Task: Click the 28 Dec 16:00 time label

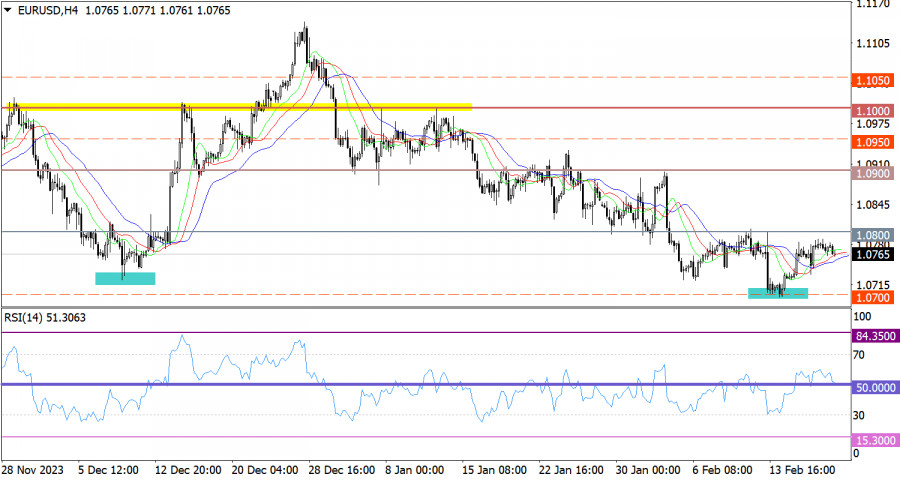Action: pyautogui.click(x=342, y=470)
